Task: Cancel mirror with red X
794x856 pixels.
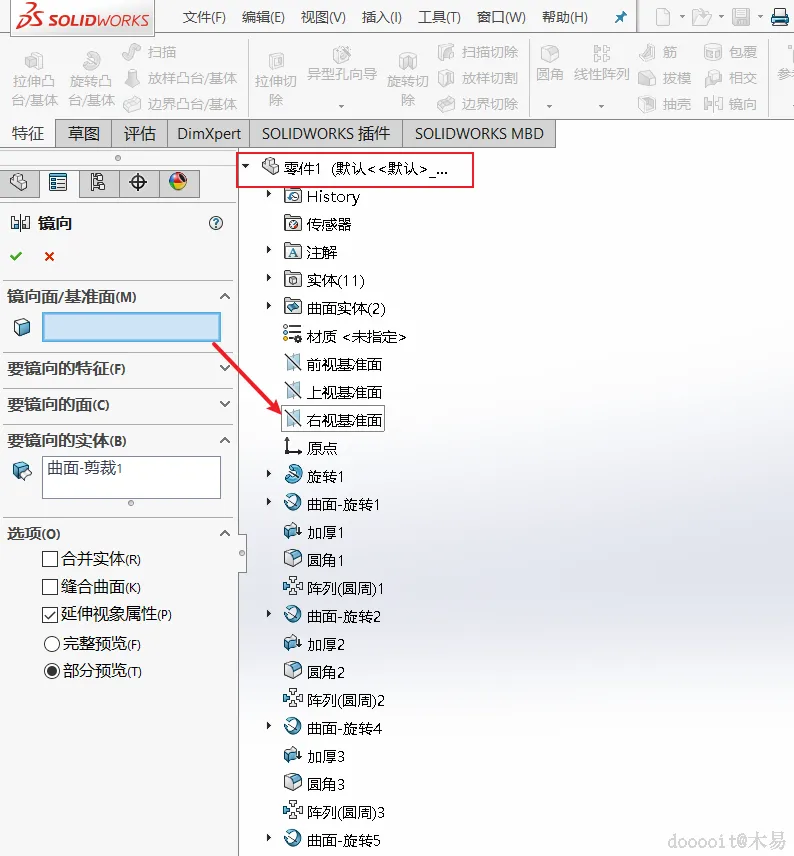Action: click(x=49, y=256)
